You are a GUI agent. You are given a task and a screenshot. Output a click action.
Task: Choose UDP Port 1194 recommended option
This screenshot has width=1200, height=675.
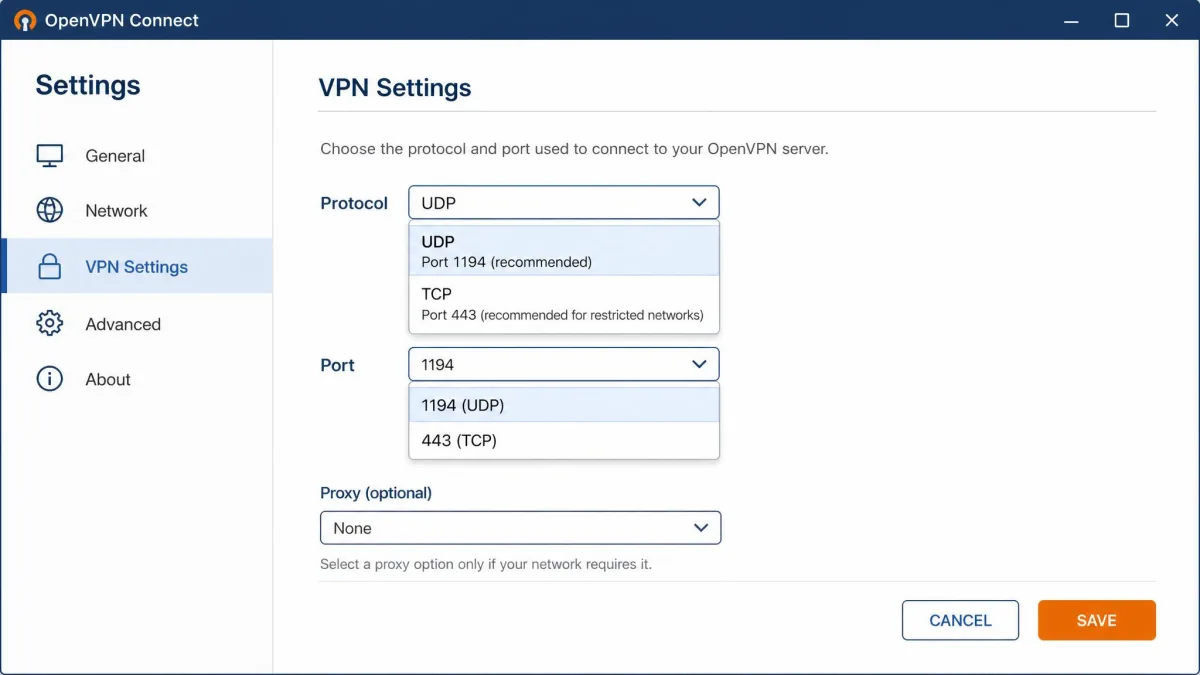tap(564, 251)
